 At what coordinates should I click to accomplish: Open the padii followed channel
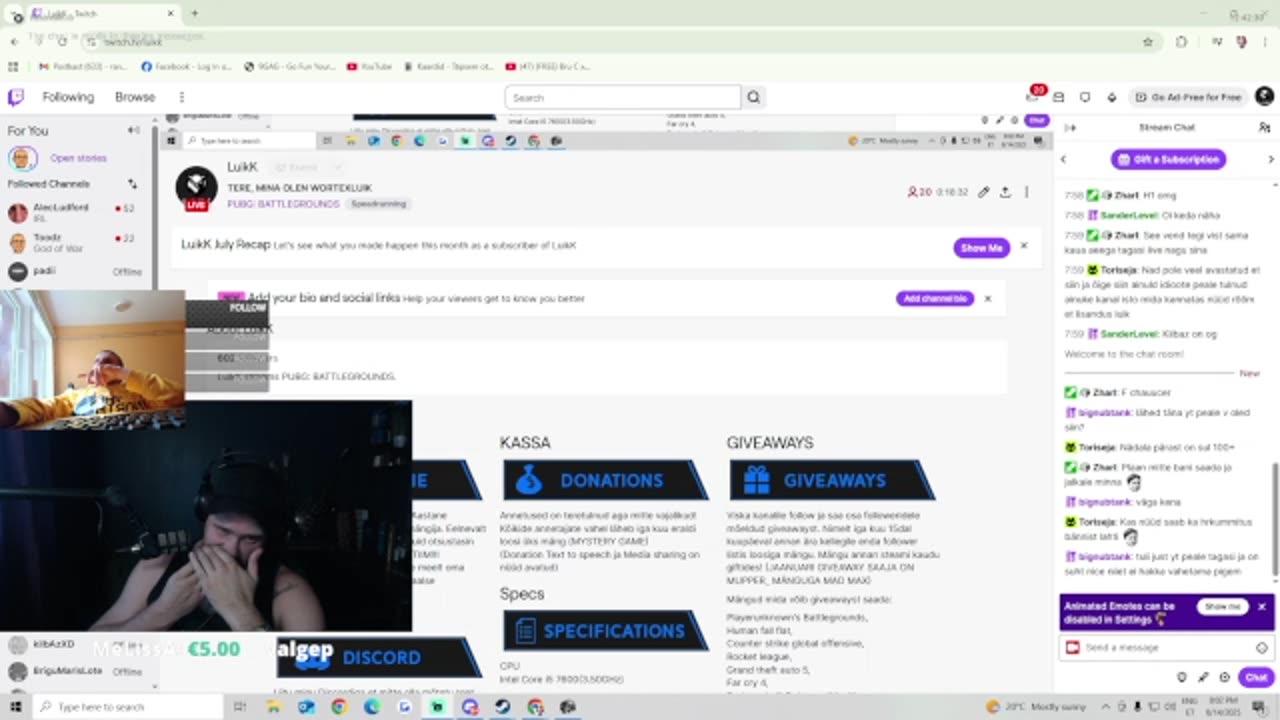click(x=77, y=271)
